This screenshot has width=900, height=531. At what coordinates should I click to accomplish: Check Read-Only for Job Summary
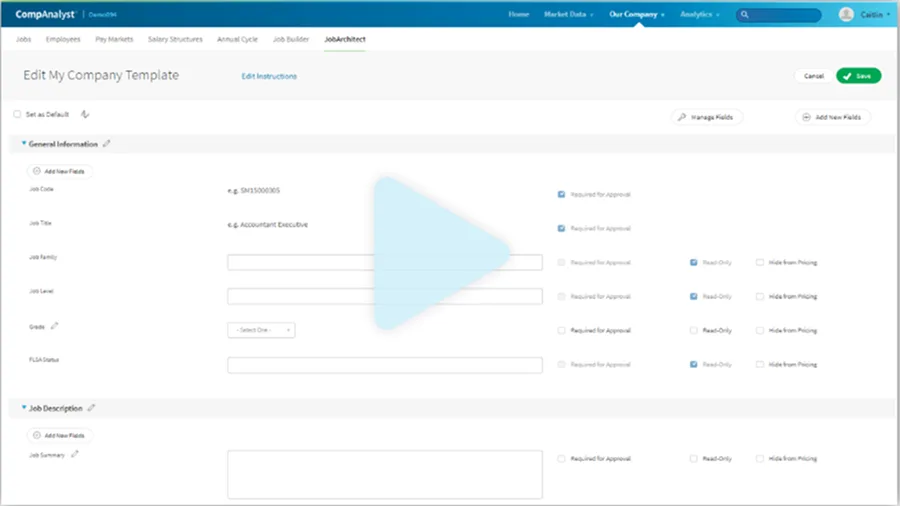pos(693,459)
